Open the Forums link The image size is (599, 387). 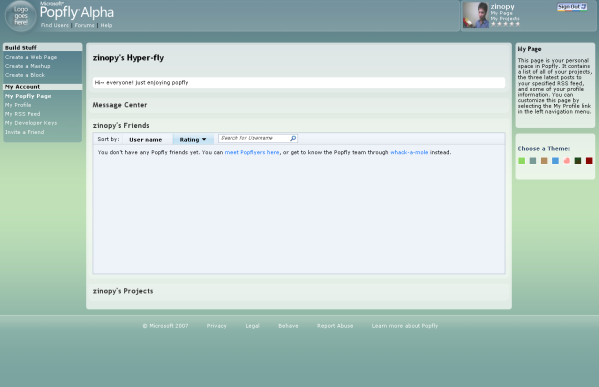pos(84,25)
